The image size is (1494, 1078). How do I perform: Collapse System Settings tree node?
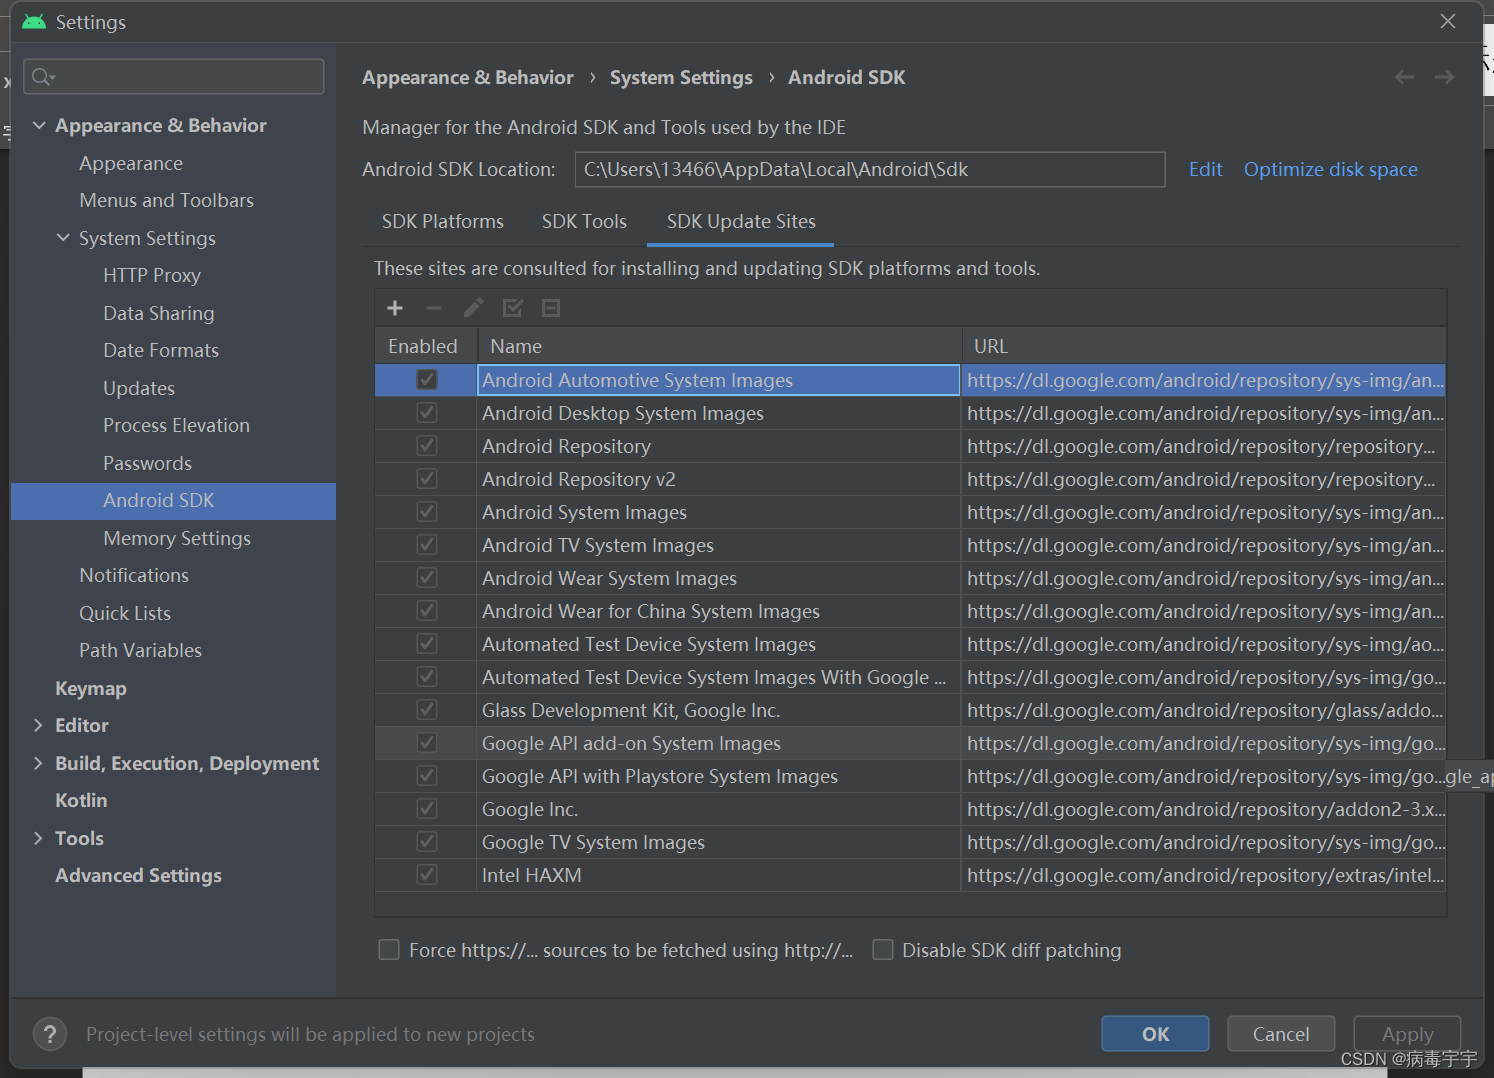click(x=63, y=238)
